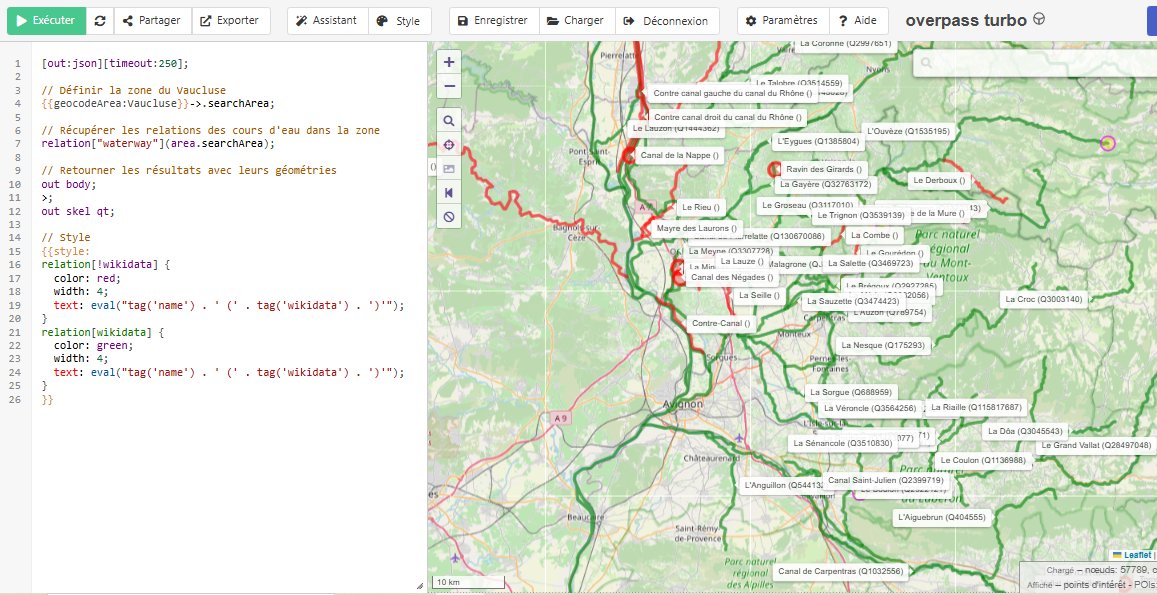Zoom in on the map with plus

(x=449, y=62)
